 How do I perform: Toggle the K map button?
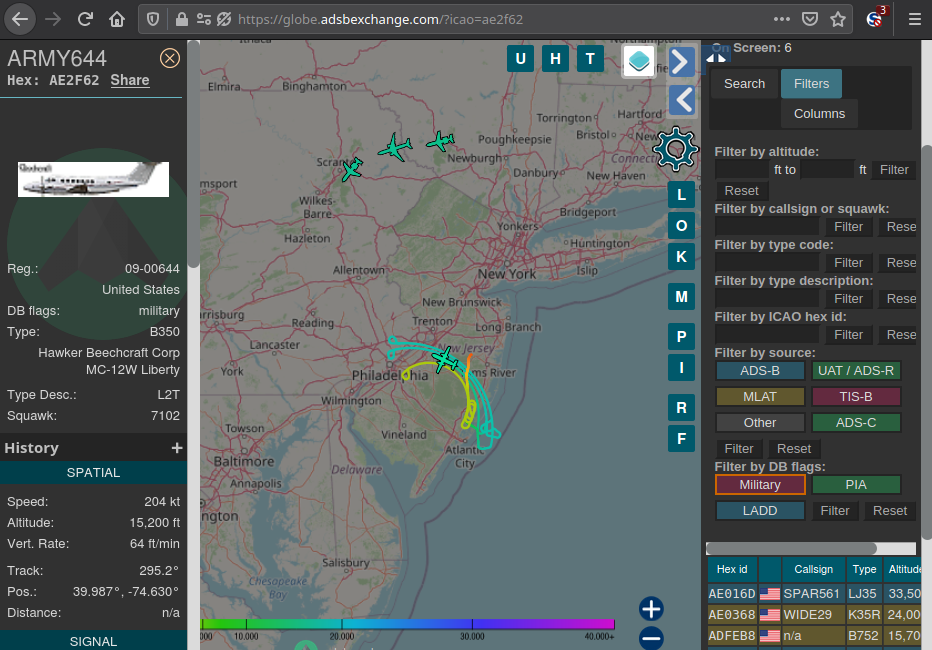[681, 257]
